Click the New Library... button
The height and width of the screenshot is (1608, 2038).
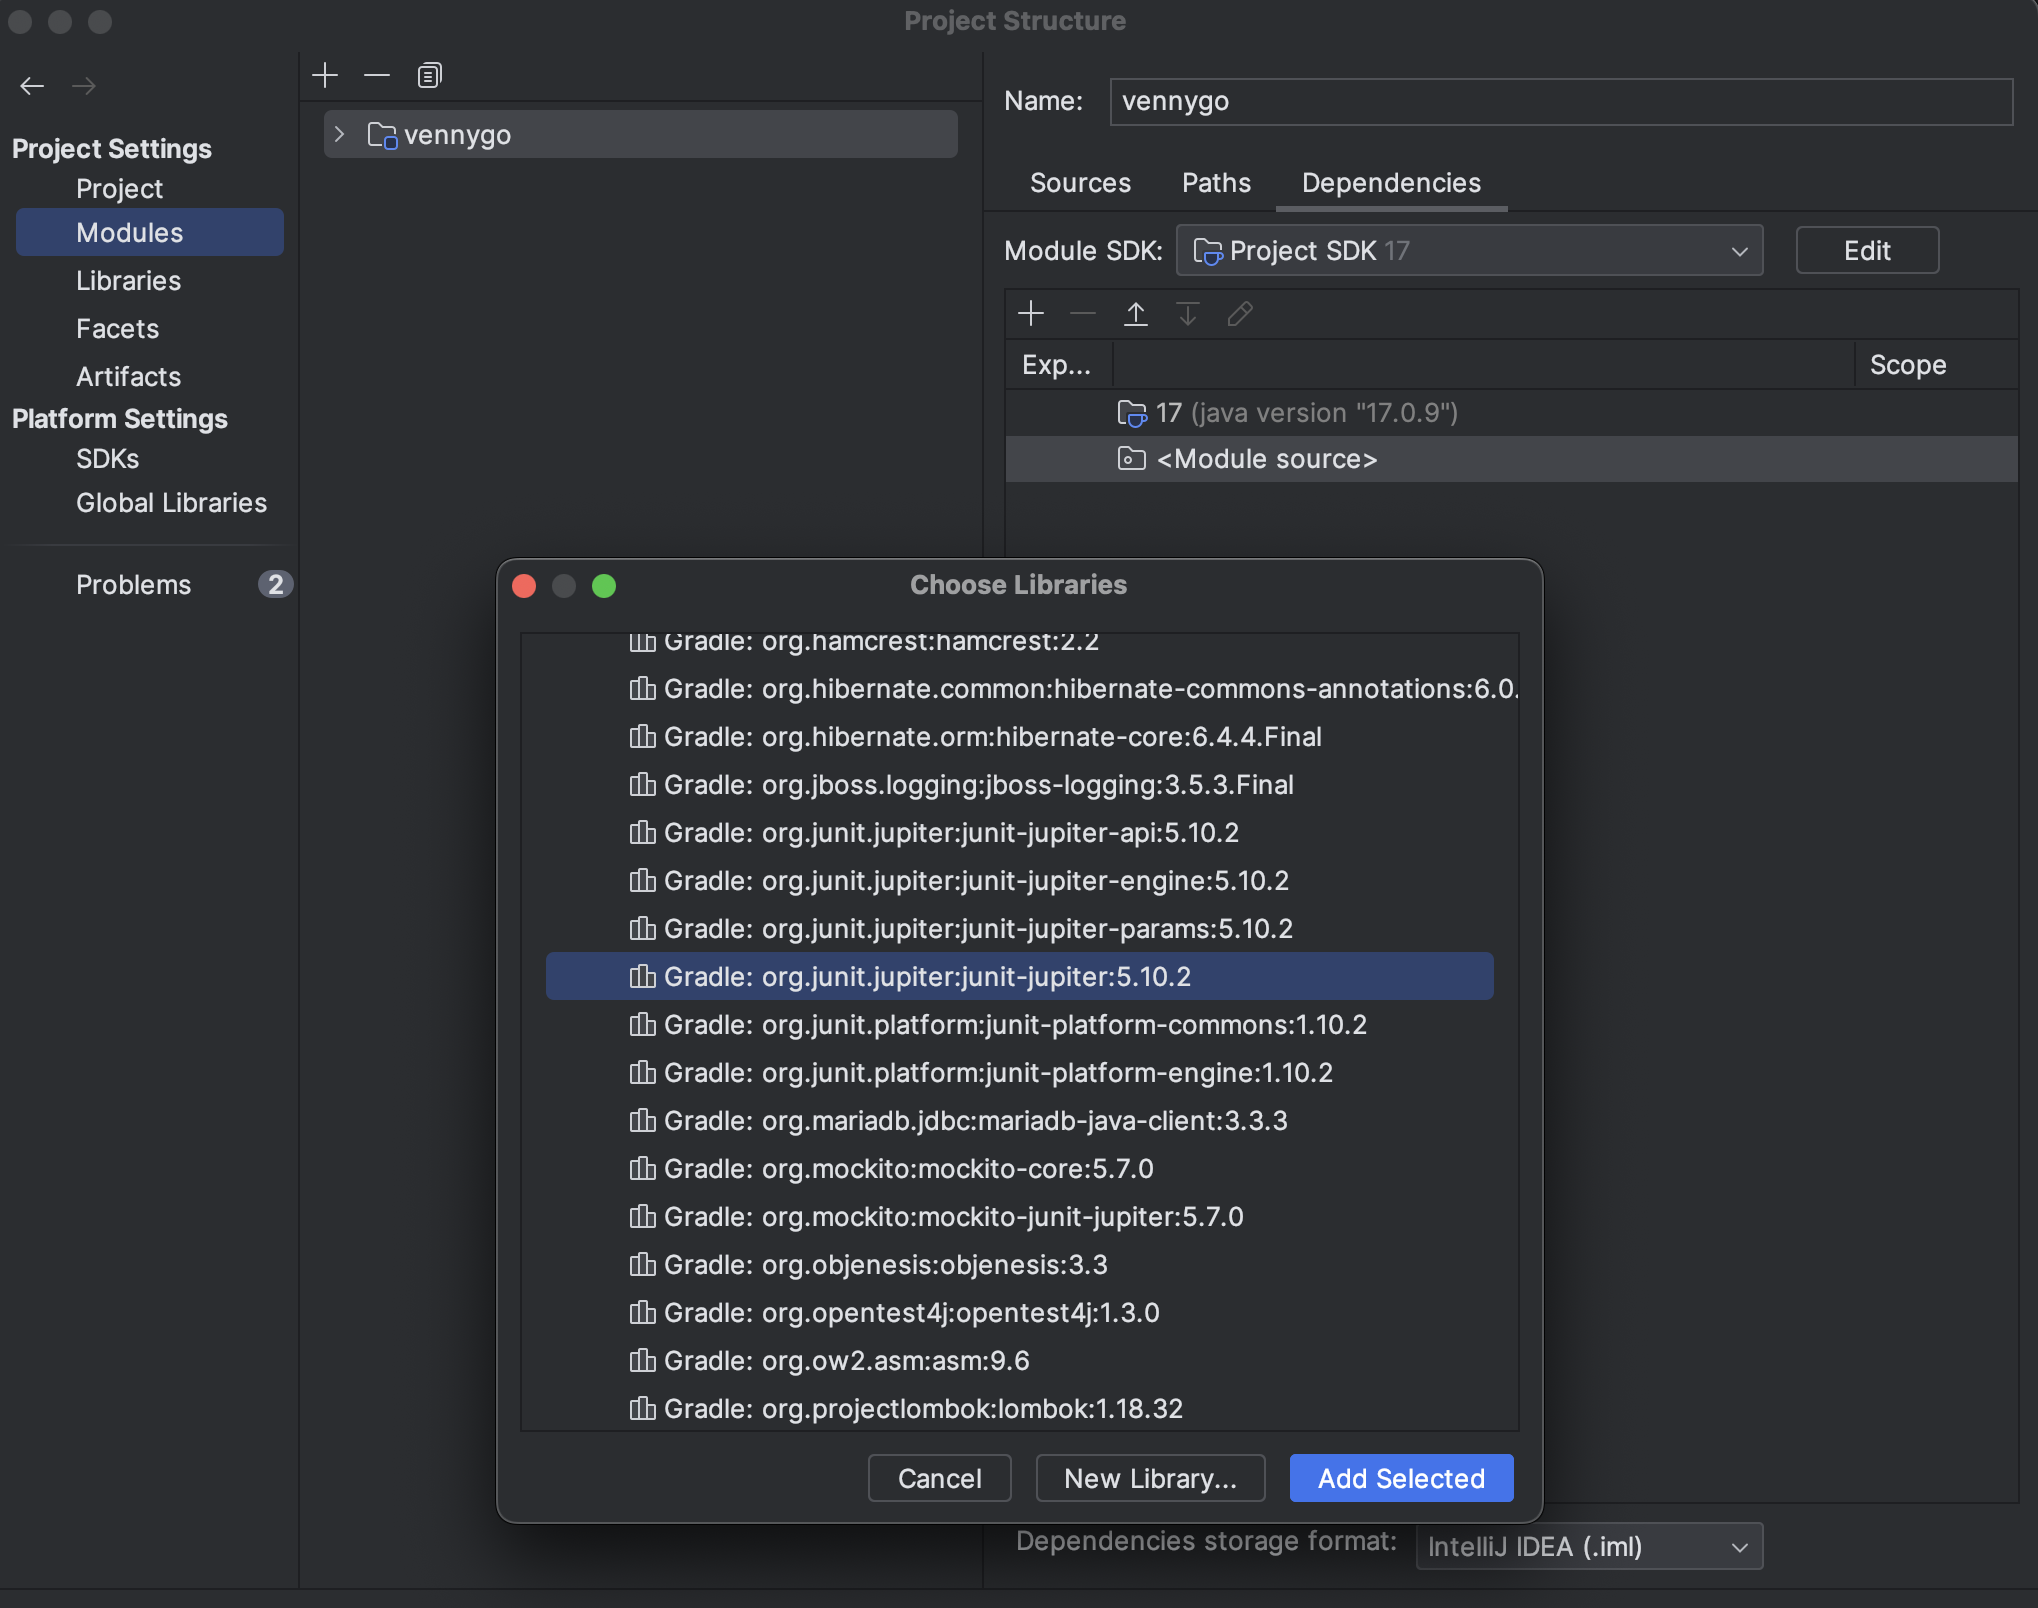pos(1150,1478)
